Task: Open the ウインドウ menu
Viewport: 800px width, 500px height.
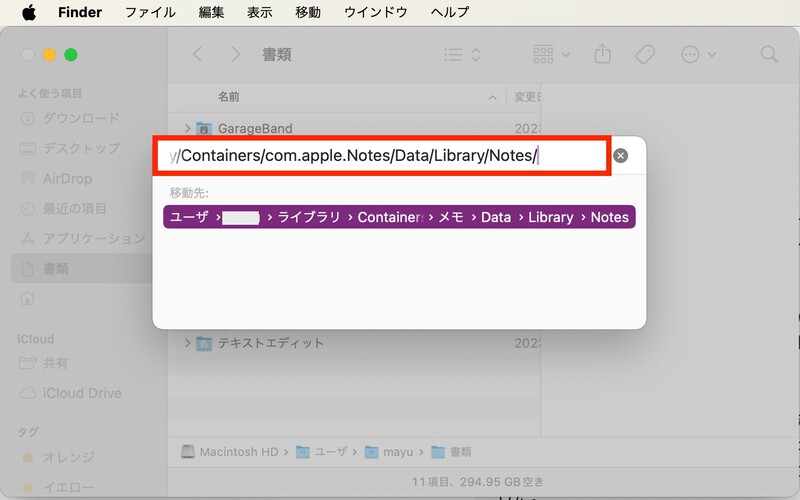Action: [x=375, y=12]
